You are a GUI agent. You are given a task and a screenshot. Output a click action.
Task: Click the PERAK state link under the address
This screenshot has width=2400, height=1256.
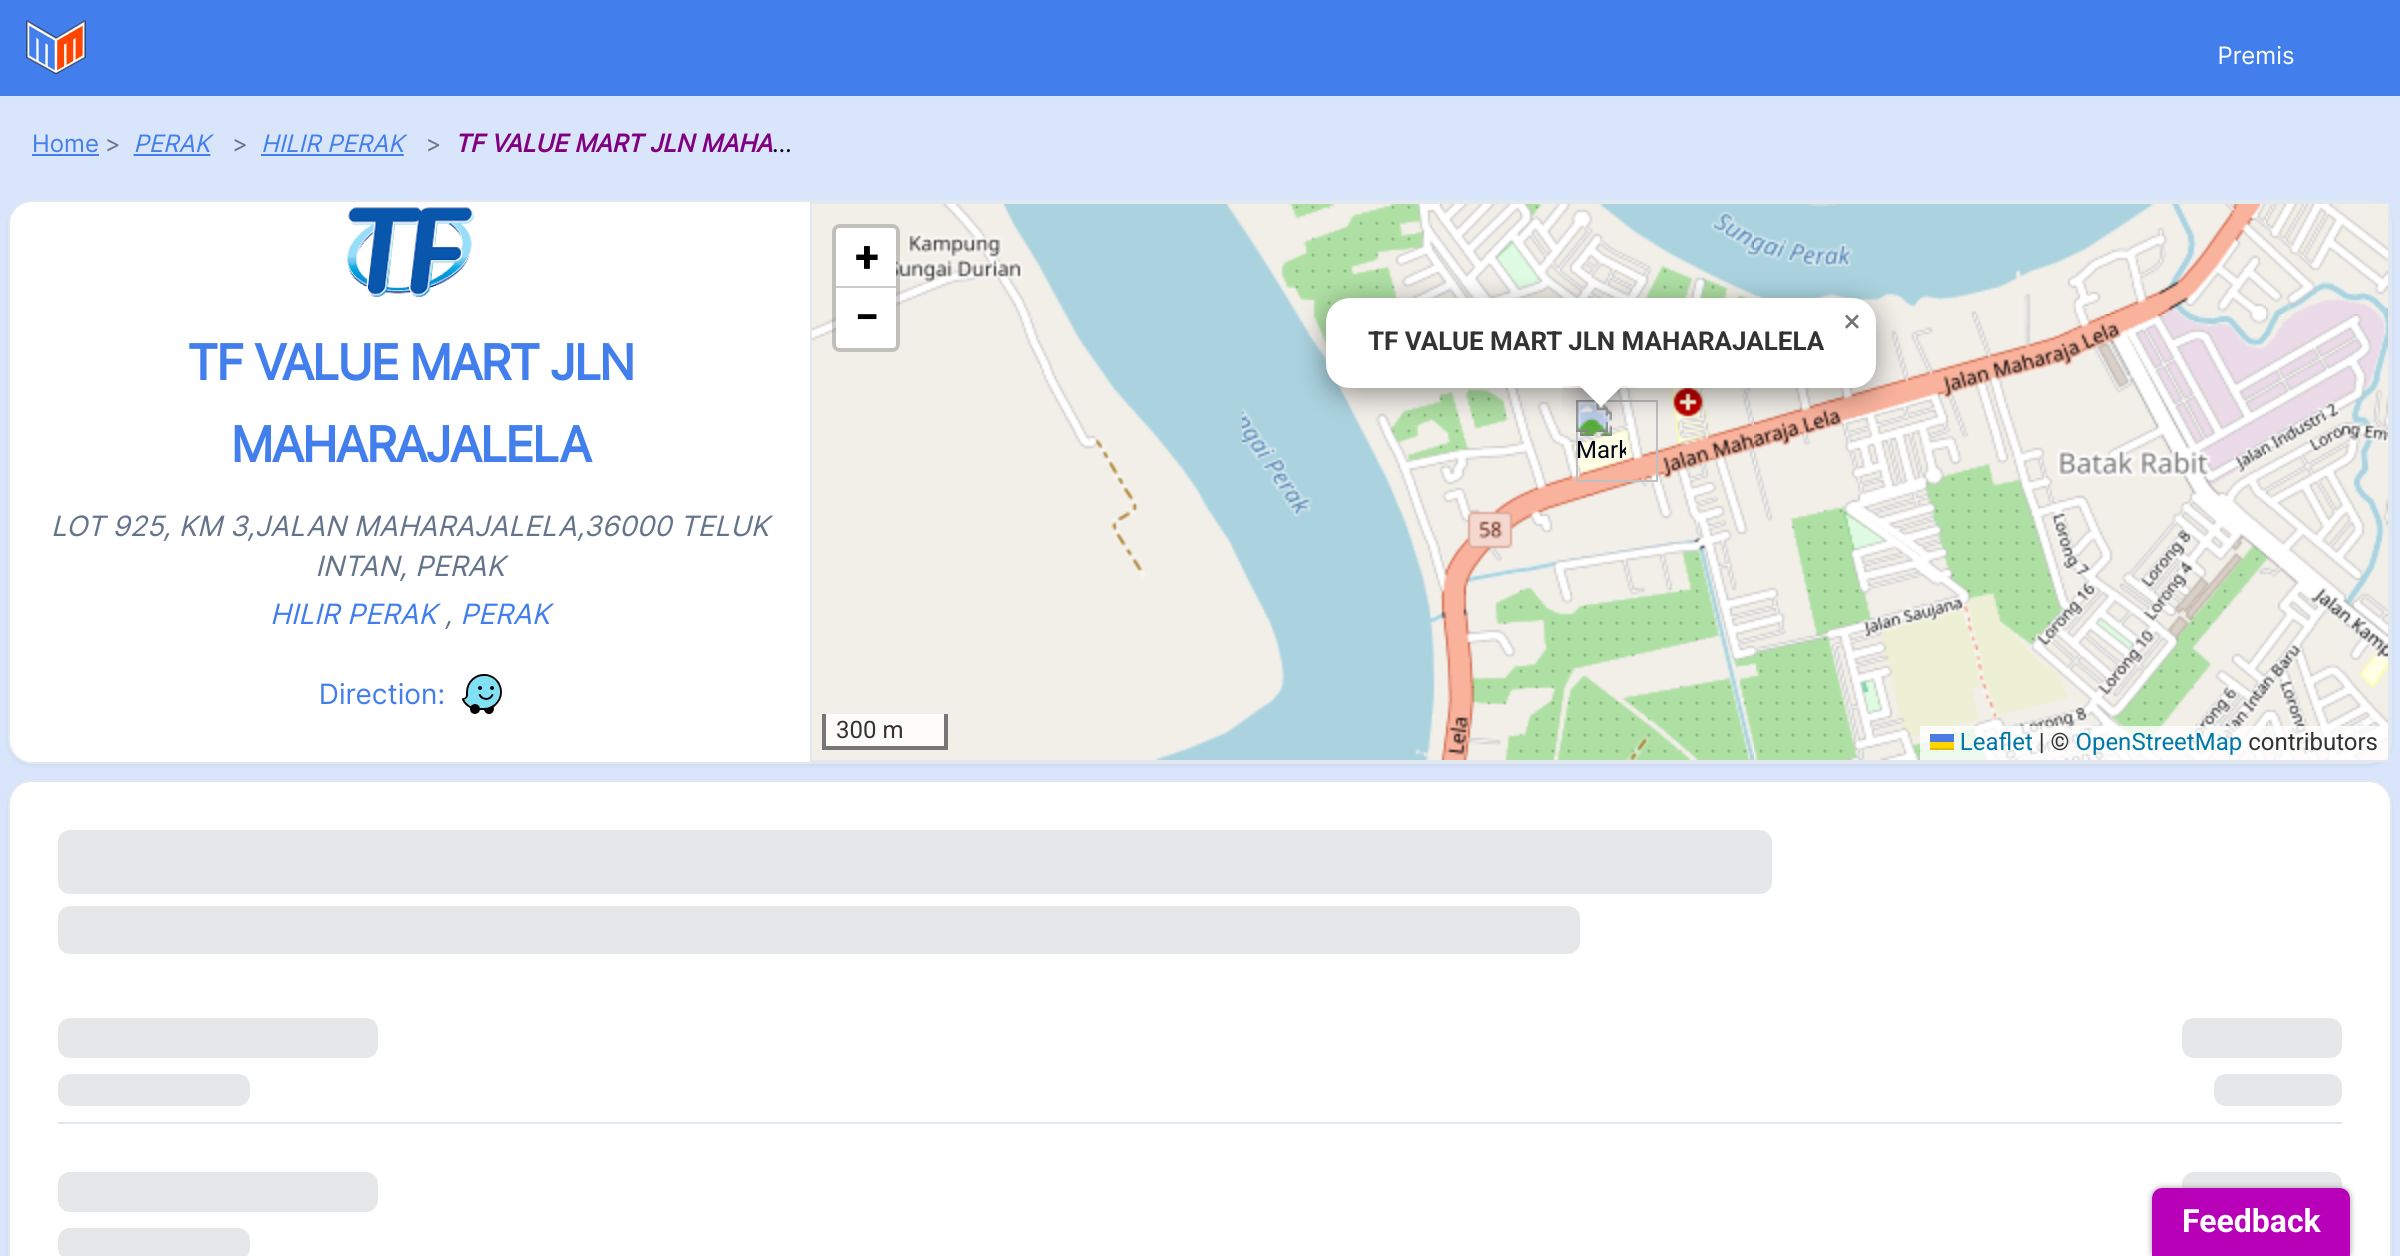click(506, 614)
